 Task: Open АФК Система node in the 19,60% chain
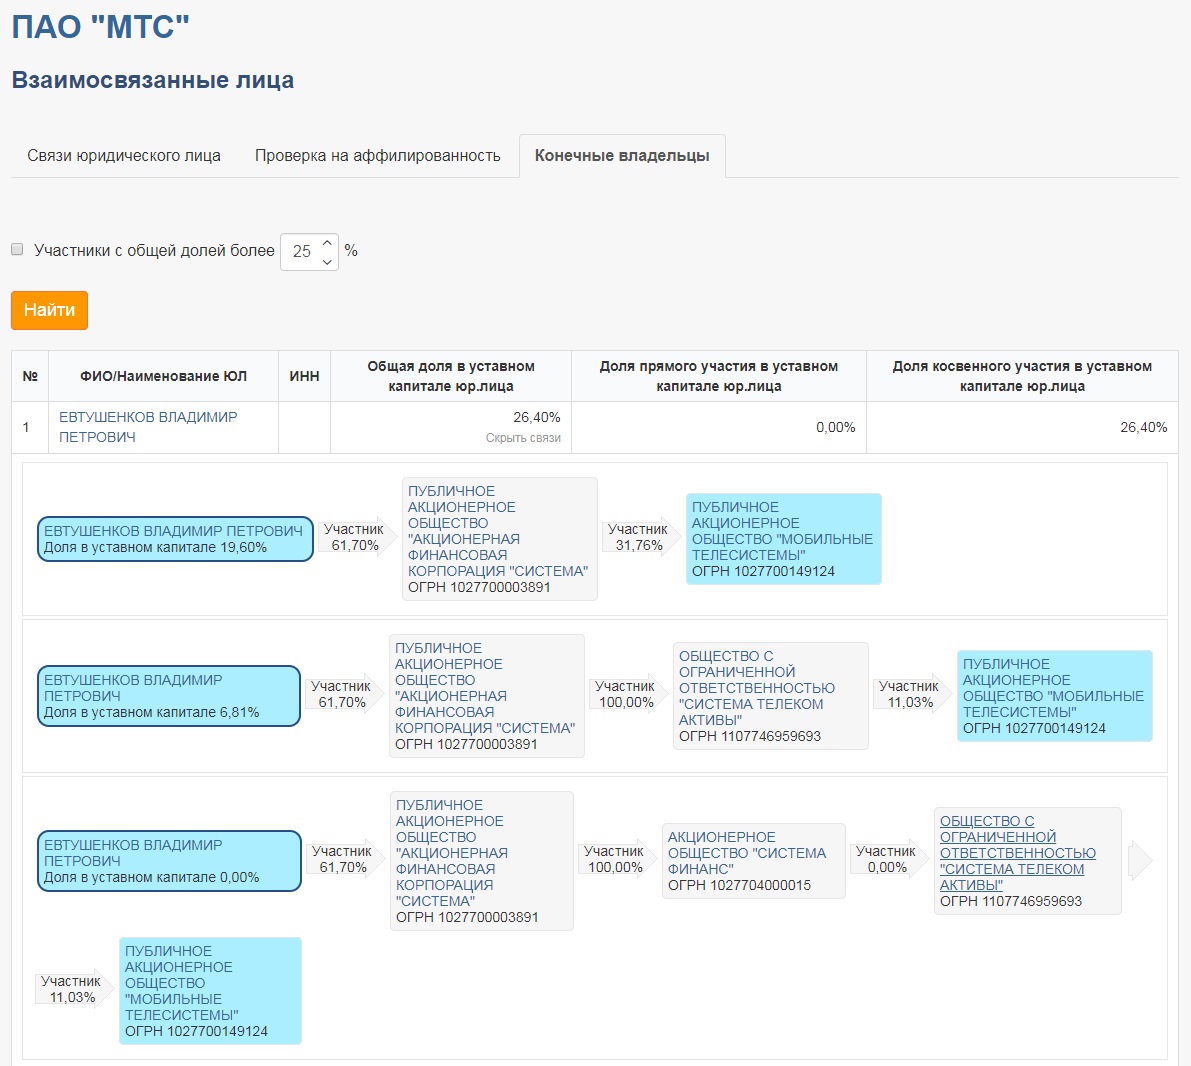tap(500, 539)
